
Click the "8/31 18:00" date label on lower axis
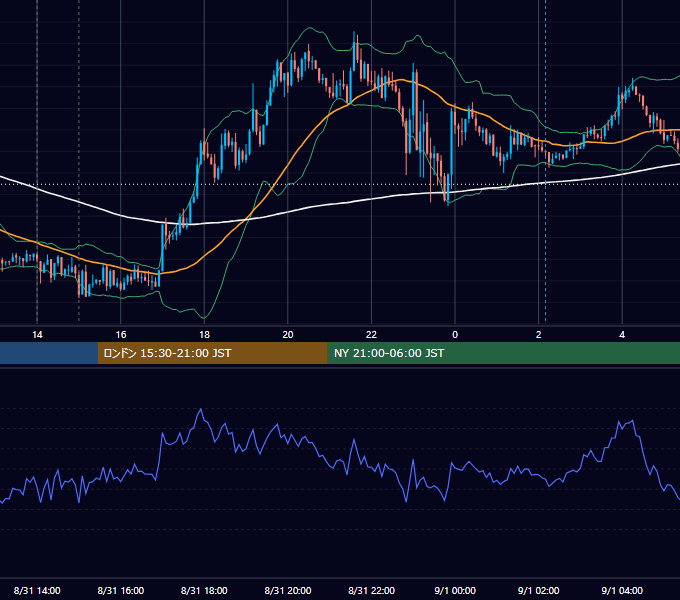[204, 590]
